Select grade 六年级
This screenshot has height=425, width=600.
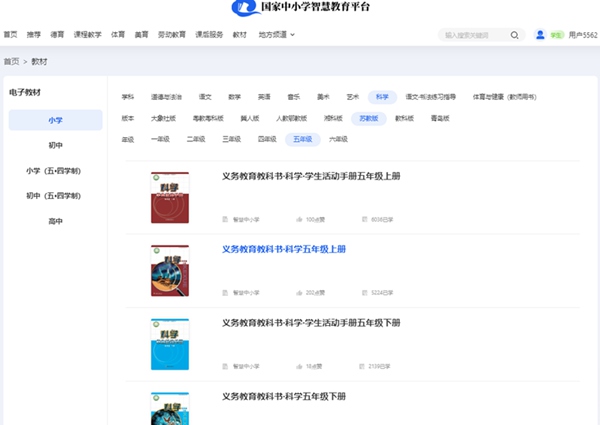pos(338,139)
